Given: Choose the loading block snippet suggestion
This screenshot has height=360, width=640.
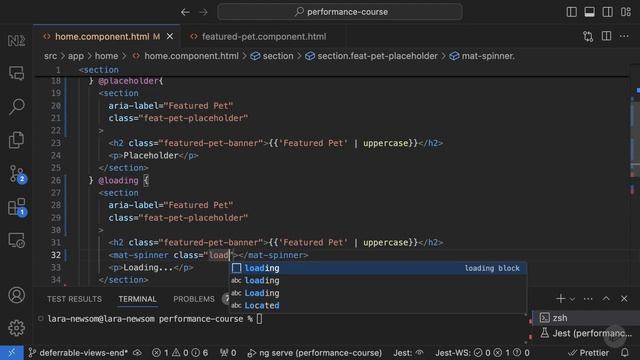Looking at the screenshot, I should 378,268.
